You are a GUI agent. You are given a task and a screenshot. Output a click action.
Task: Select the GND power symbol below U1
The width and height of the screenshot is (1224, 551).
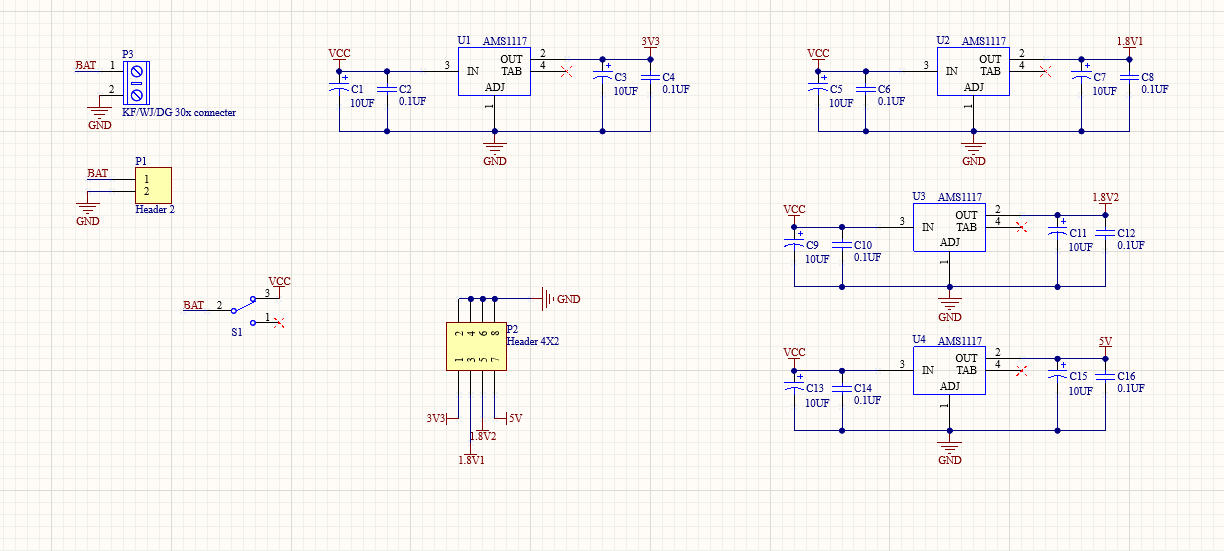[494, 152]
